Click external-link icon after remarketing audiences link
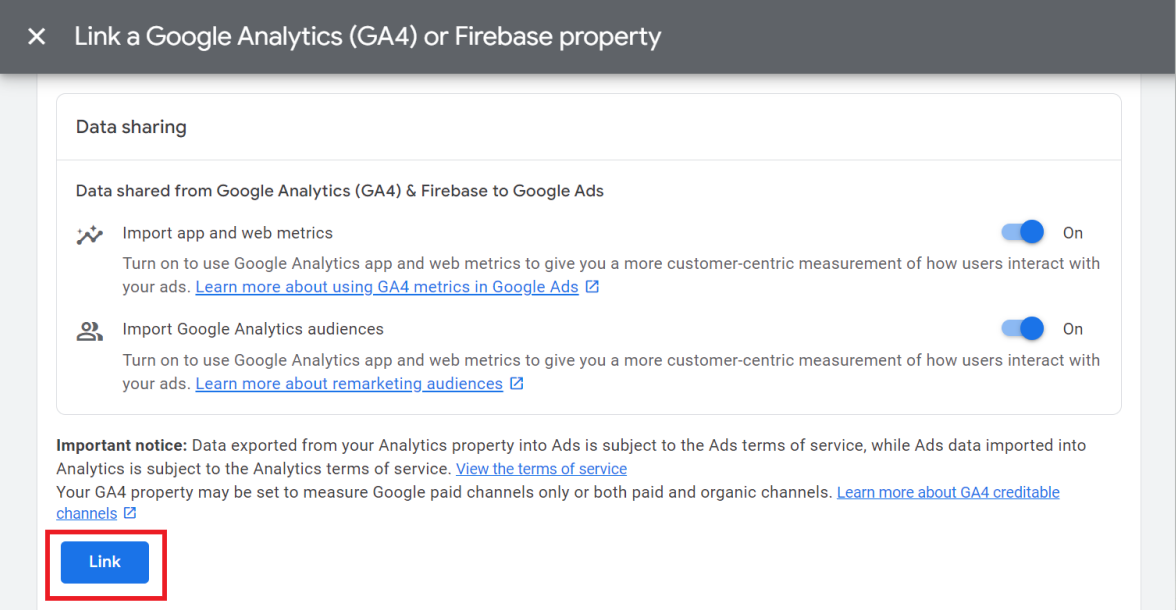The image size is (1176, 610). point(517,383)
